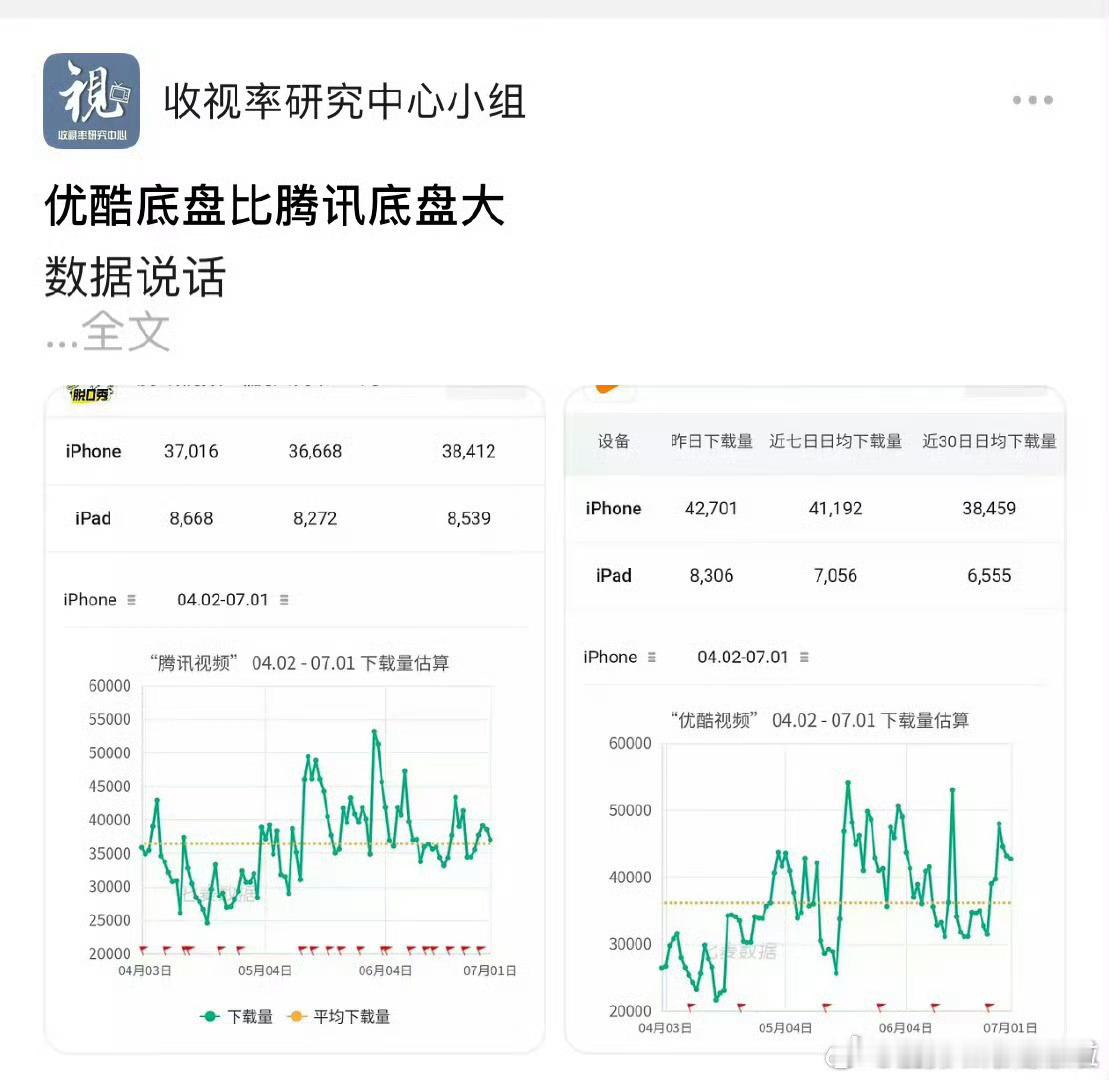Screen dimensions: 1109x1080
Task: Toggle the green 下载量 legend item
Action: [236, 1016]
